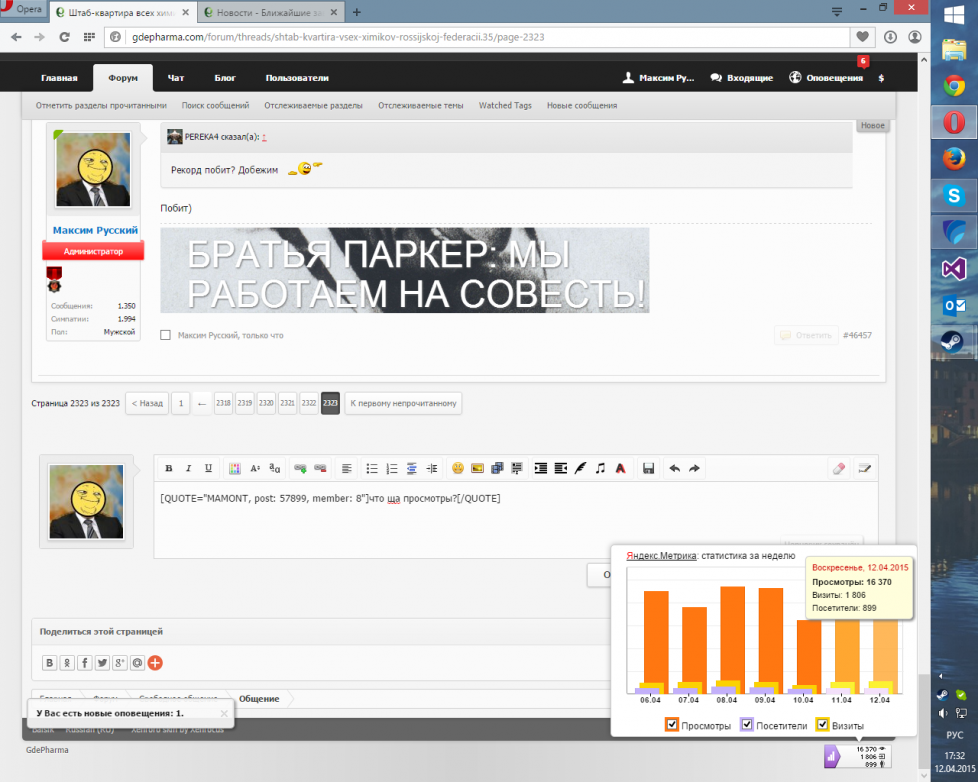The image size is (978, 782).
Task: Click the save draft floppy icon
Action: point(648,468)
